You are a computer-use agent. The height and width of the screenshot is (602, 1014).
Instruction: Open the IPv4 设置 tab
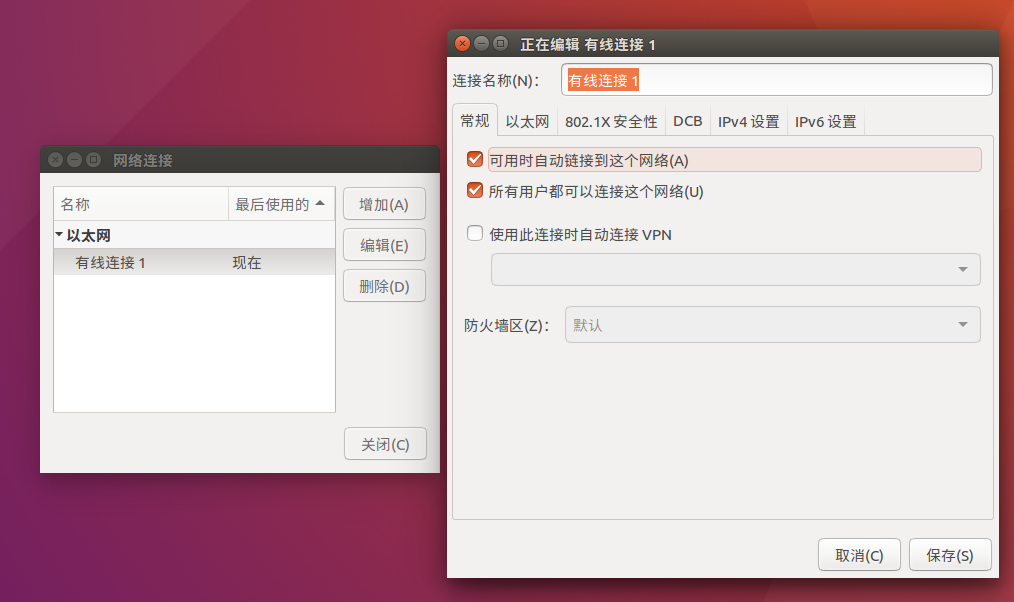coord(748,122)
